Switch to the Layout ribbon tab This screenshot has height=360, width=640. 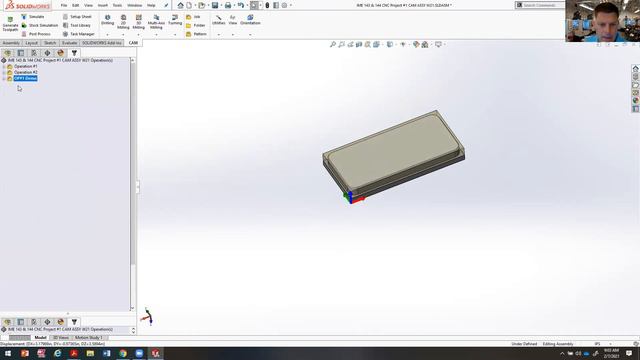point(31,43)
